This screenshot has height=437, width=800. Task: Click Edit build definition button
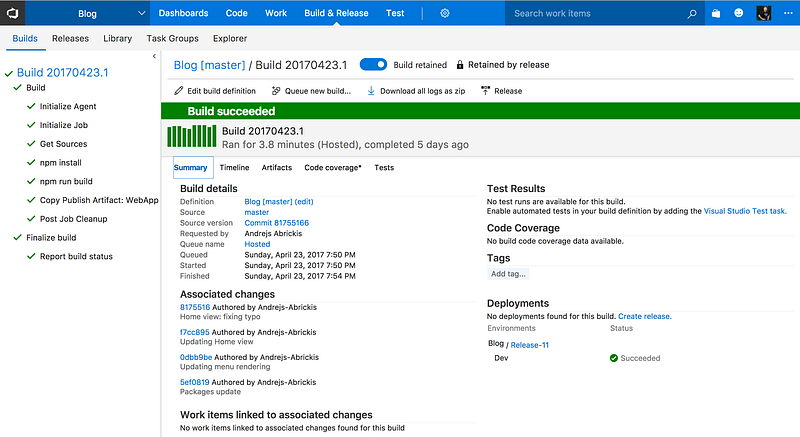click(215, 91)
